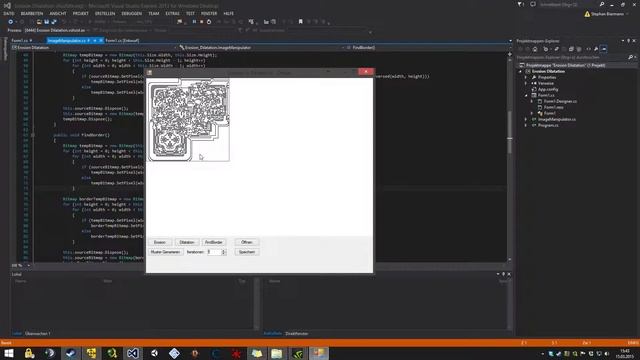640x360 pixels.
Task: Click the Iterationen spinner arrows
Action: pos(224,252)
